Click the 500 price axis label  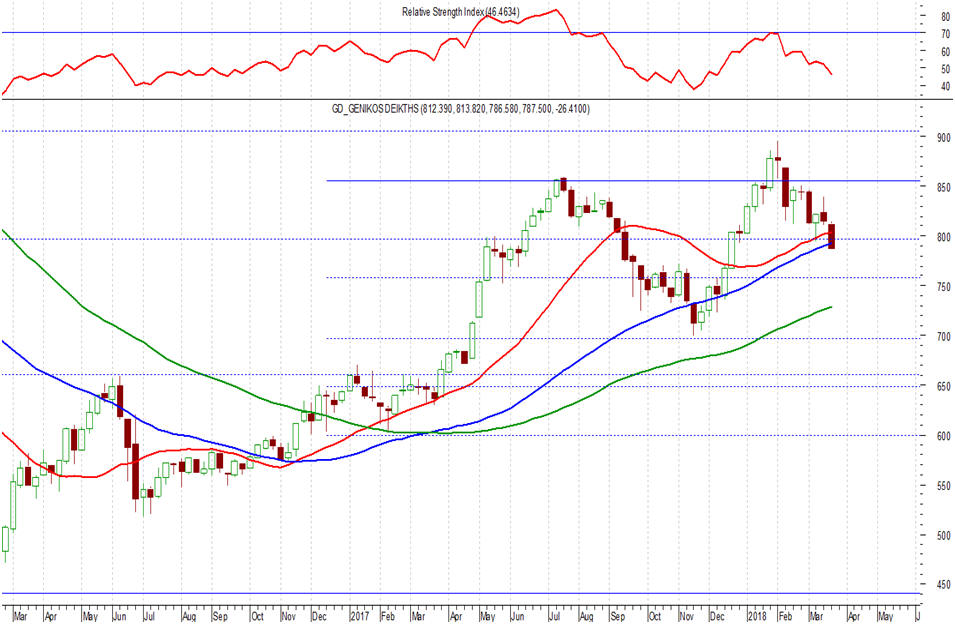pyautogui.click(x=943, y=536)
